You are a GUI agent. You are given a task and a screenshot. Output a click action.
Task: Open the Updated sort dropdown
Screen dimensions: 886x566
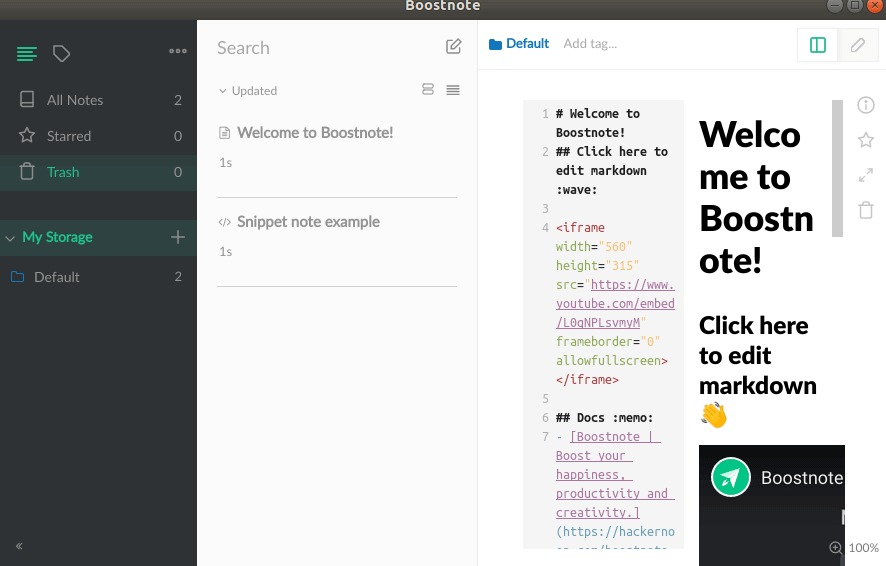click(248, 91)
